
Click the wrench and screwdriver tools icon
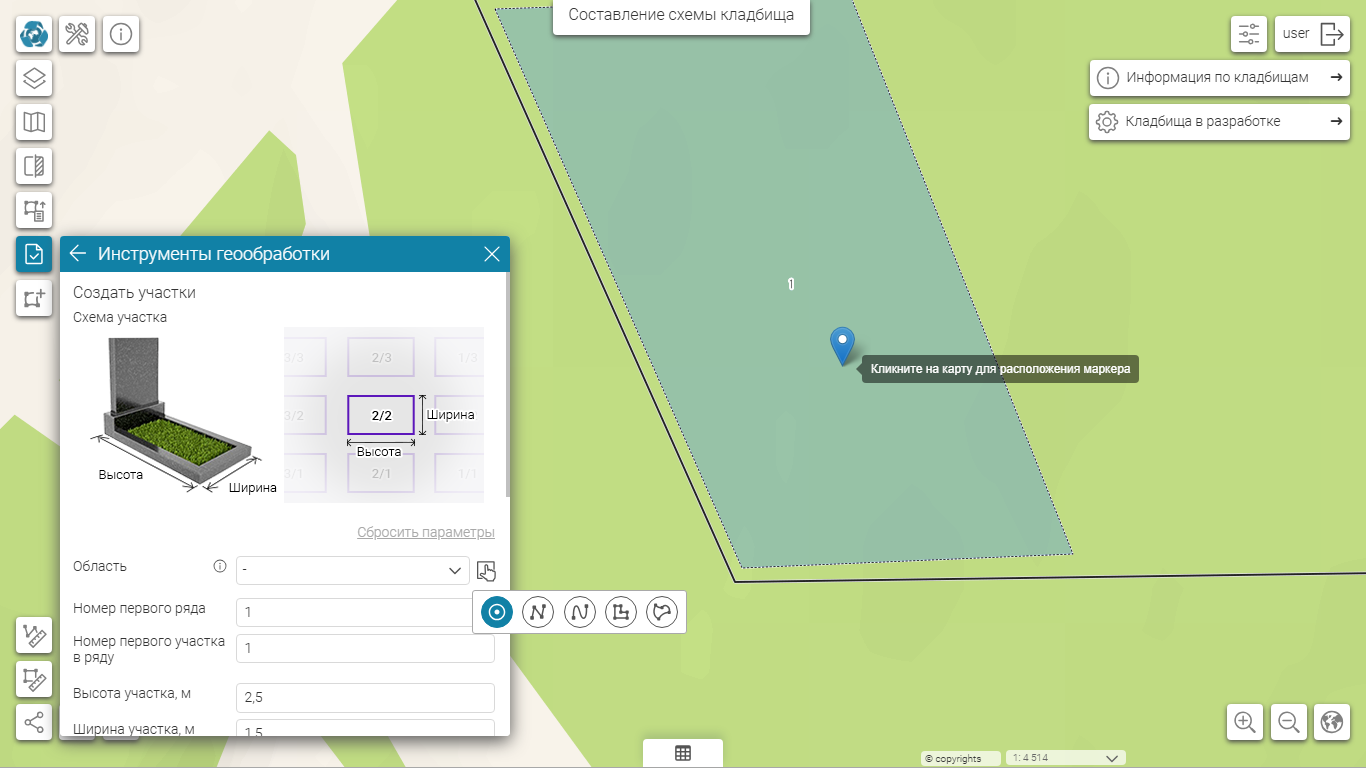pyautogui.click(x=77, y=34)
